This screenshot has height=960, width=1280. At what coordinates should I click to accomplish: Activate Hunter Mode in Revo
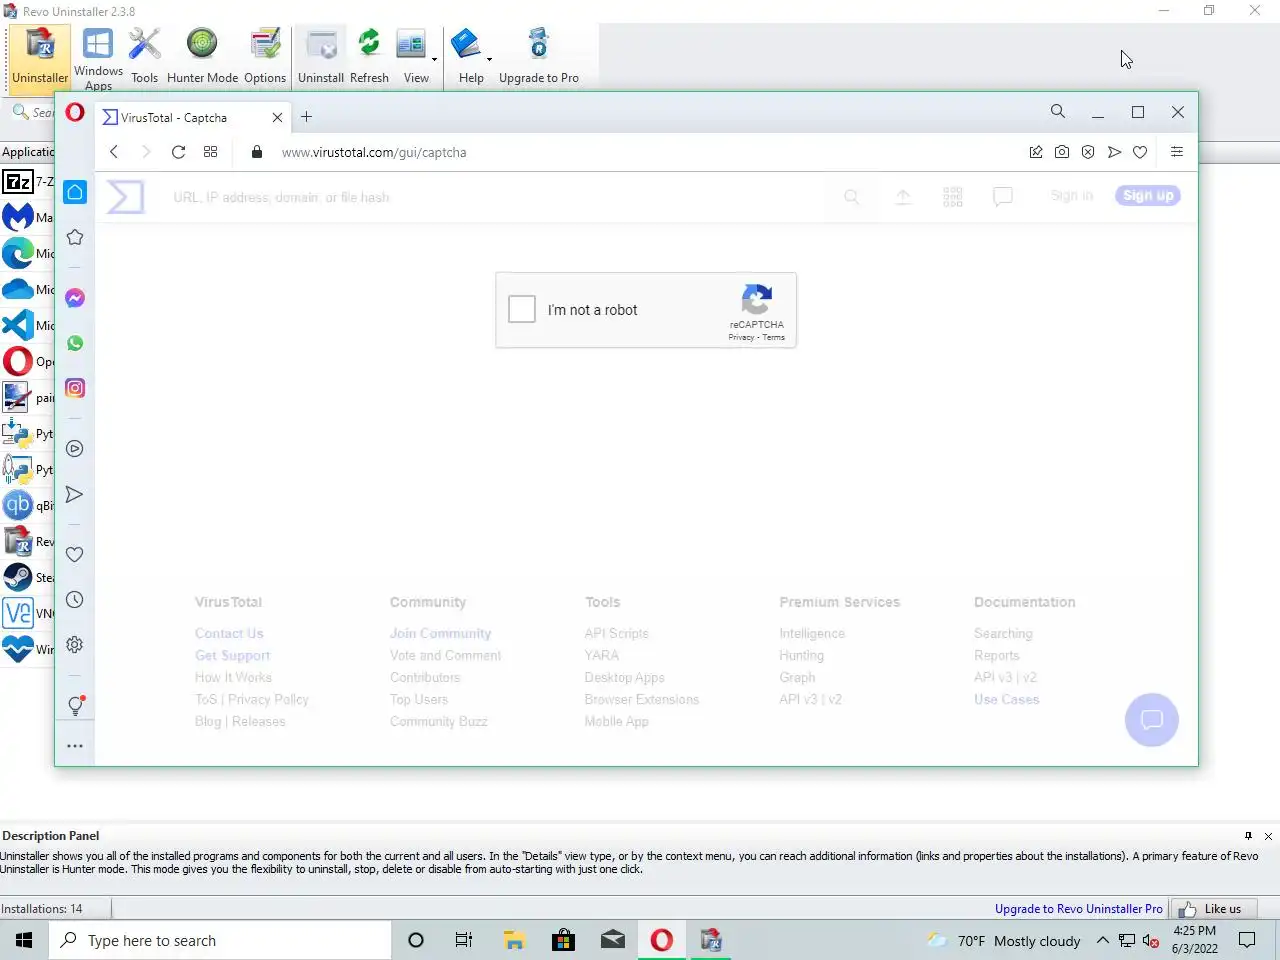(x=202, y=57)
